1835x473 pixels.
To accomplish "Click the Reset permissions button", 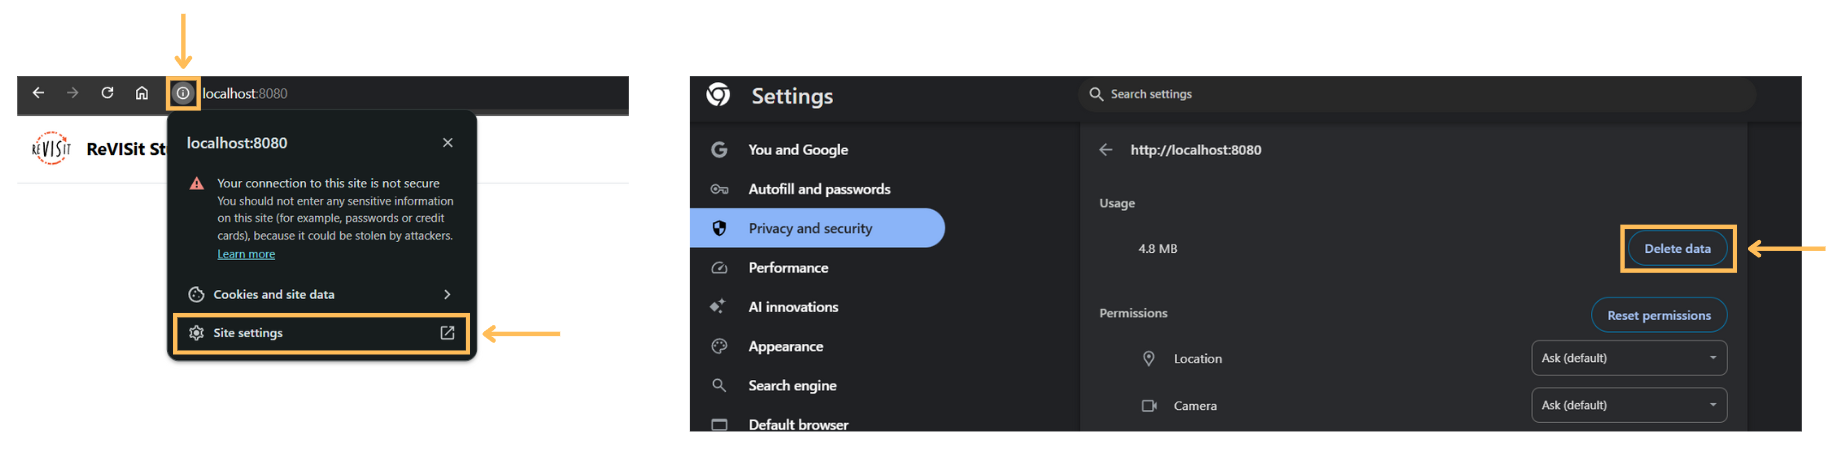I will coord(1658,315).
